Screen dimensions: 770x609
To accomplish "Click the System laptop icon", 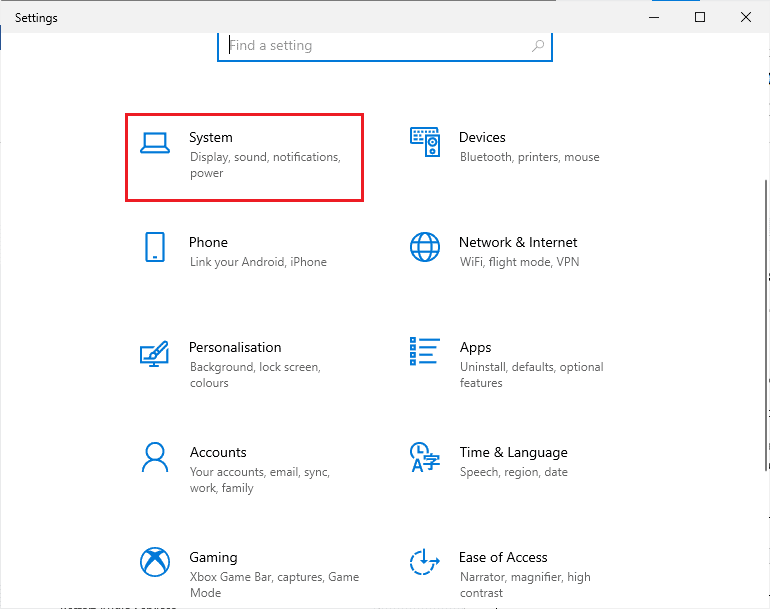I will pos(155,143).
